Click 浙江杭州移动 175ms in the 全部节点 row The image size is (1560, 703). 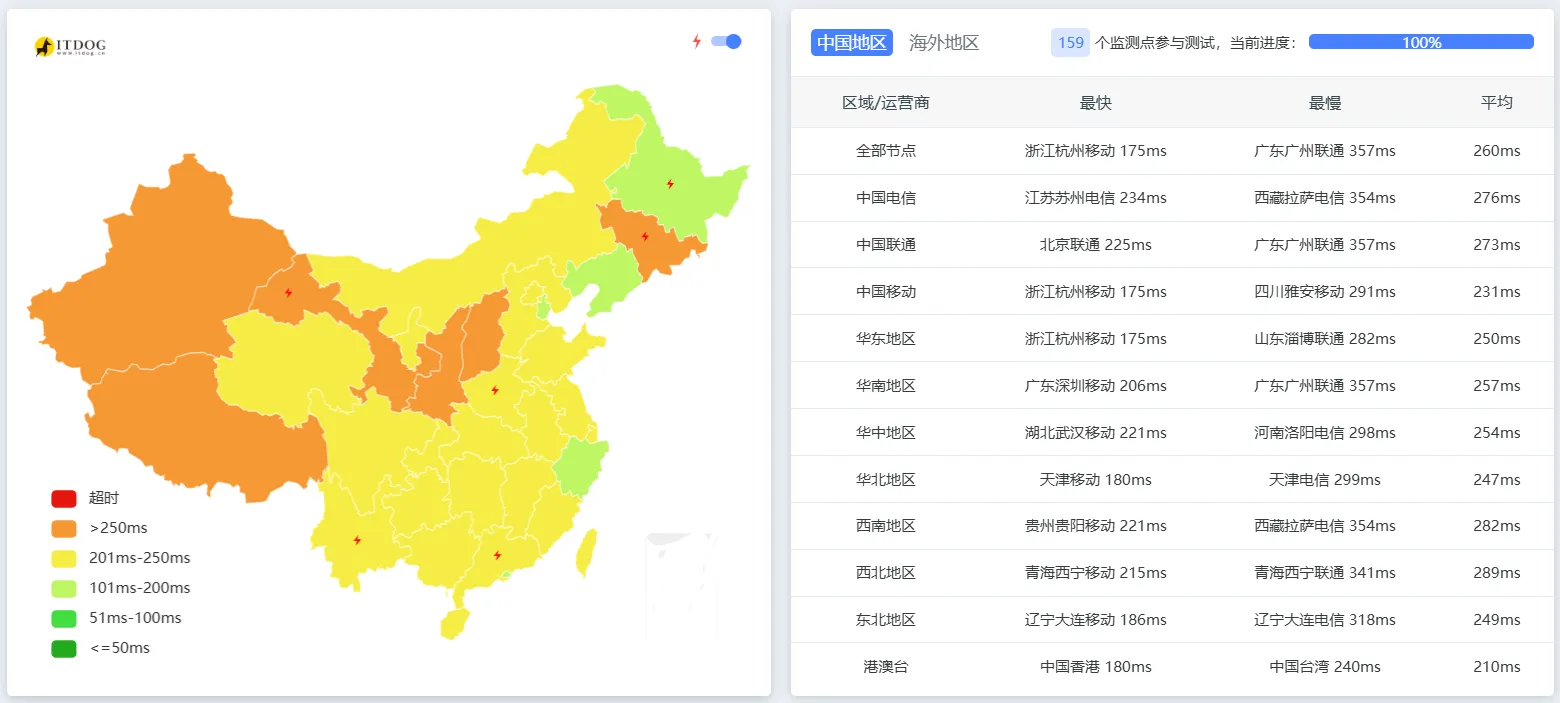[x=1094, y=150]
